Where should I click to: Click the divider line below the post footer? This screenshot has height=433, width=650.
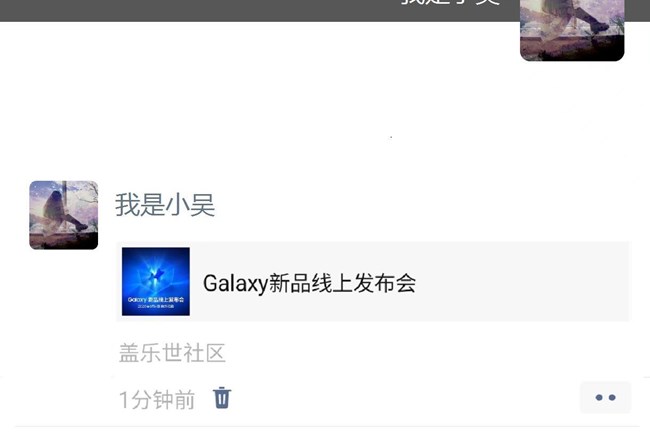click(x=327, y=426)
